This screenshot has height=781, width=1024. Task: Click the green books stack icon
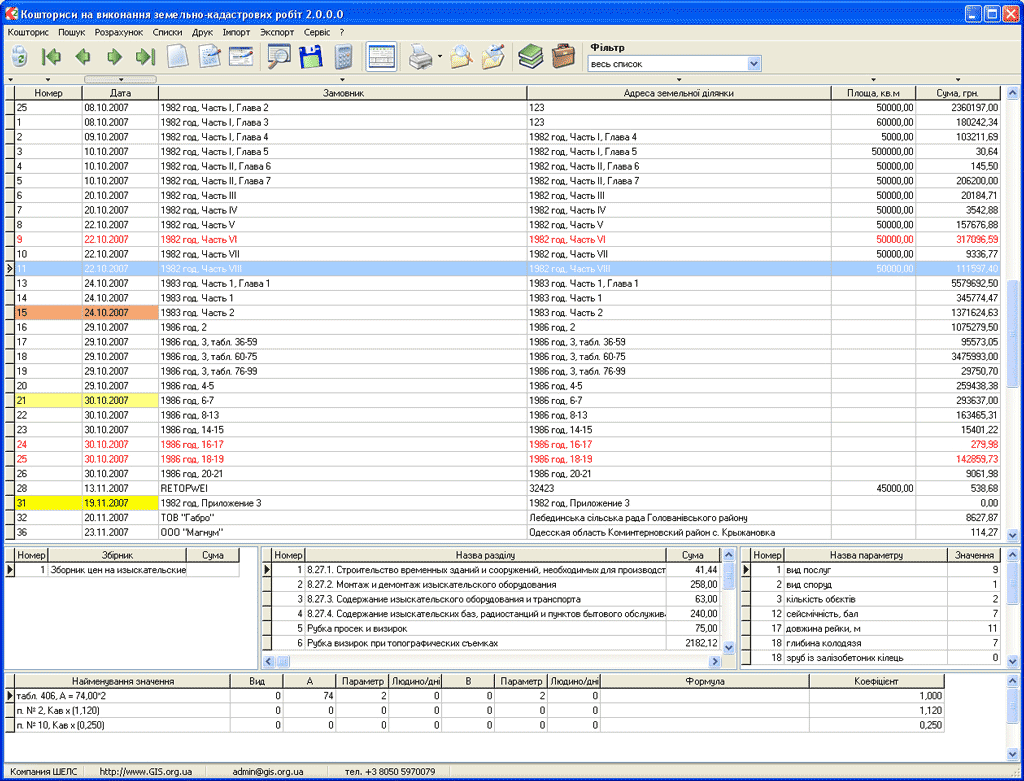click(530, 57)
